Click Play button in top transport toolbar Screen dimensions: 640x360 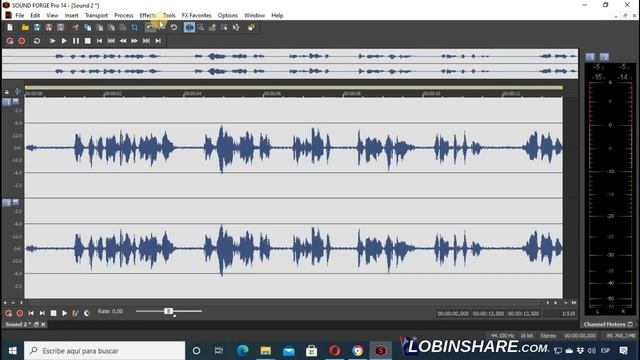point(64,41)
